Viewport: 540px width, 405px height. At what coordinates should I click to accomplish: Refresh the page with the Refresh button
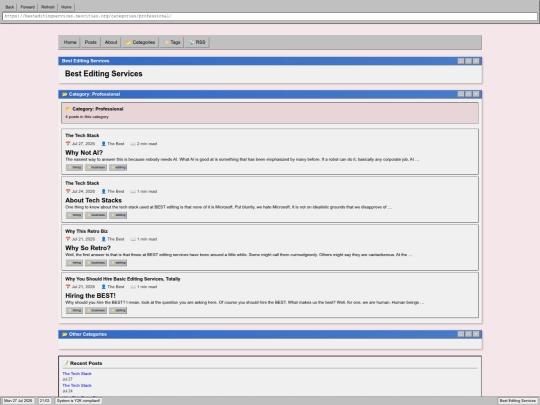[x=48, y=7]
